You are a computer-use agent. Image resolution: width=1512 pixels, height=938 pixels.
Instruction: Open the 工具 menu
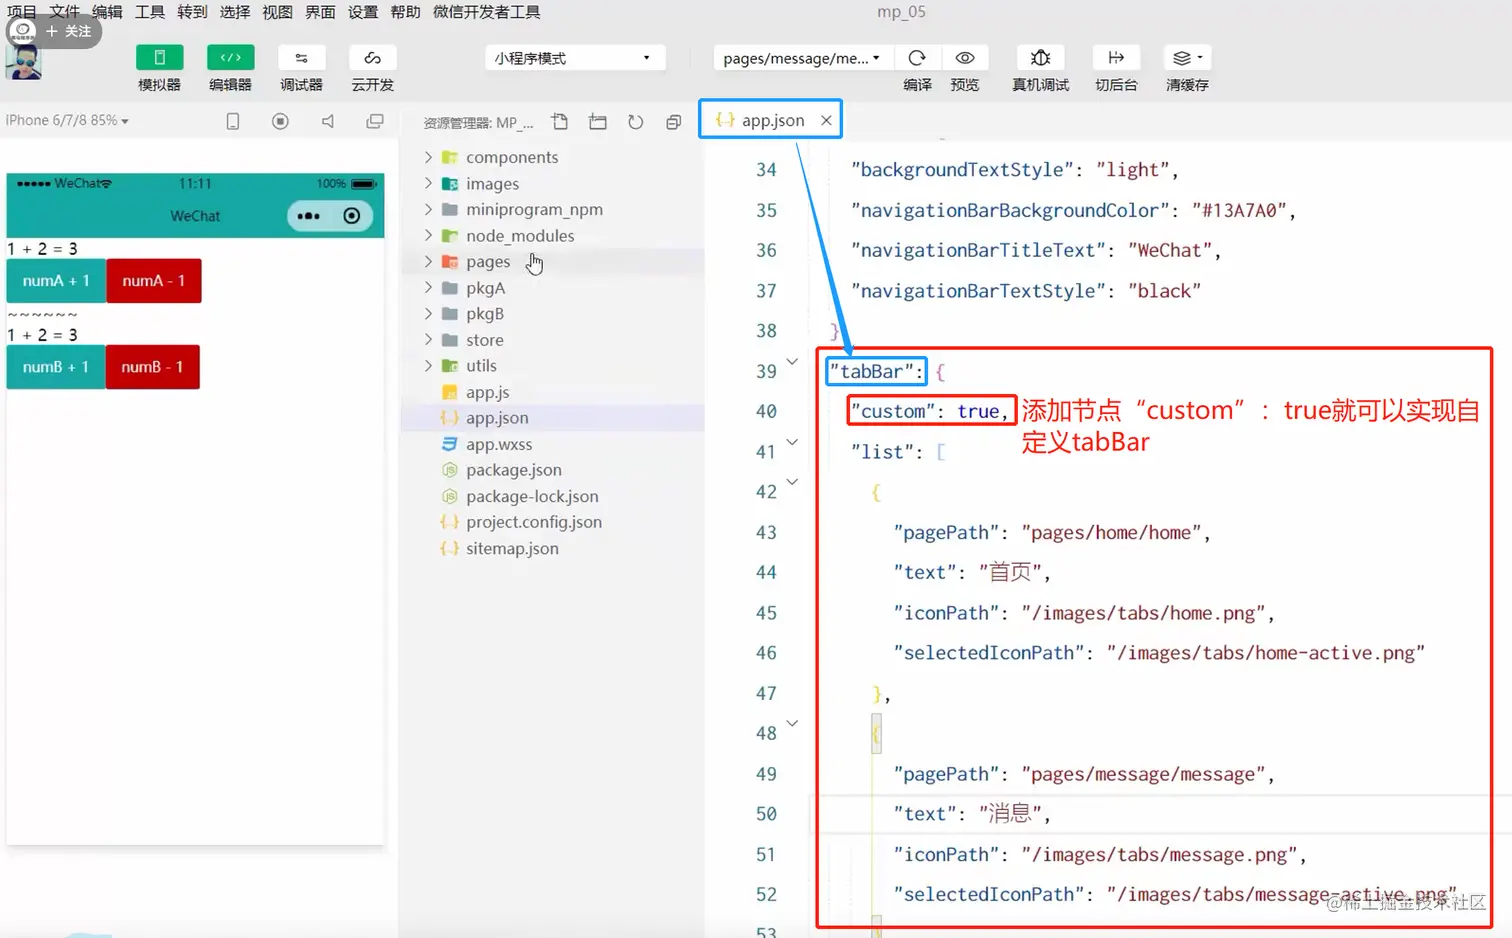(150, 12)
